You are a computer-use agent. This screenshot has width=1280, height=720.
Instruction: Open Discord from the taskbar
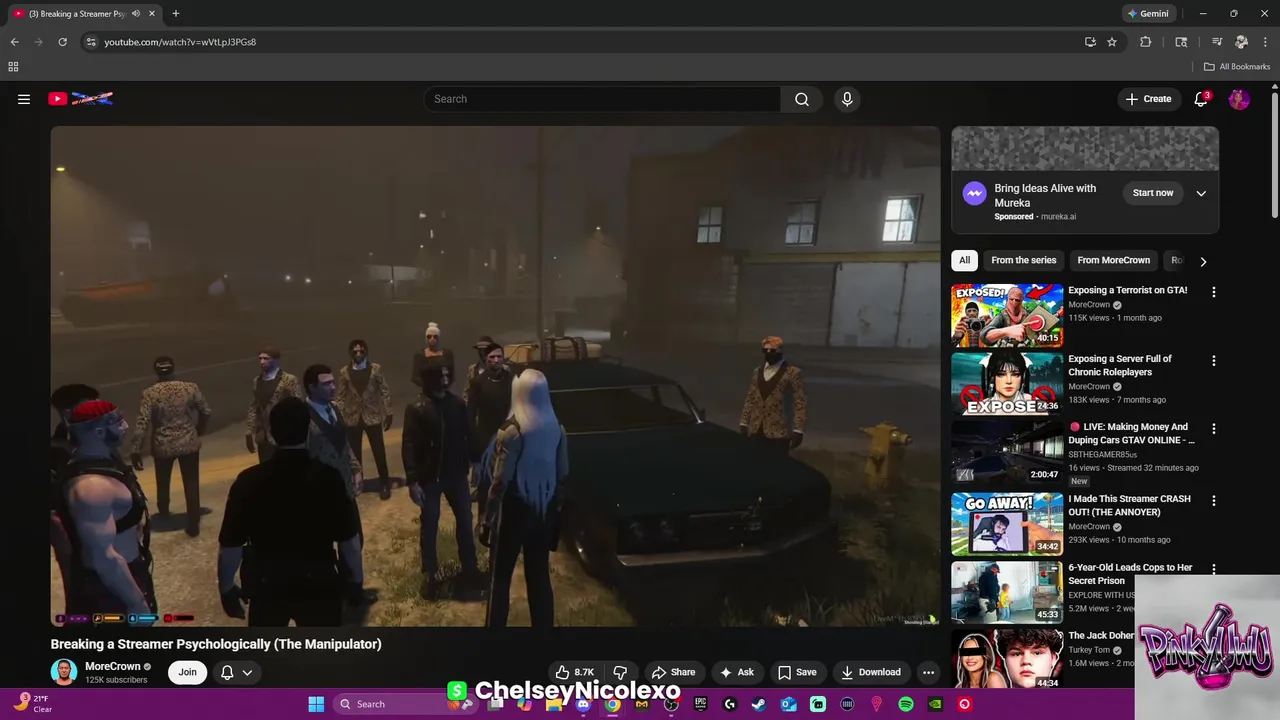point(583,704)
